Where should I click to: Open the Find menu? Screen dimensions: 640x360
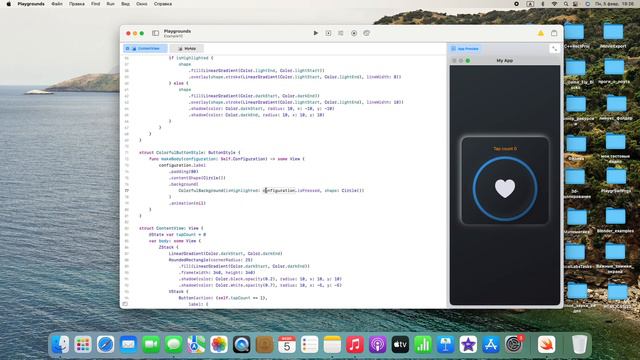tap(96, 4)
